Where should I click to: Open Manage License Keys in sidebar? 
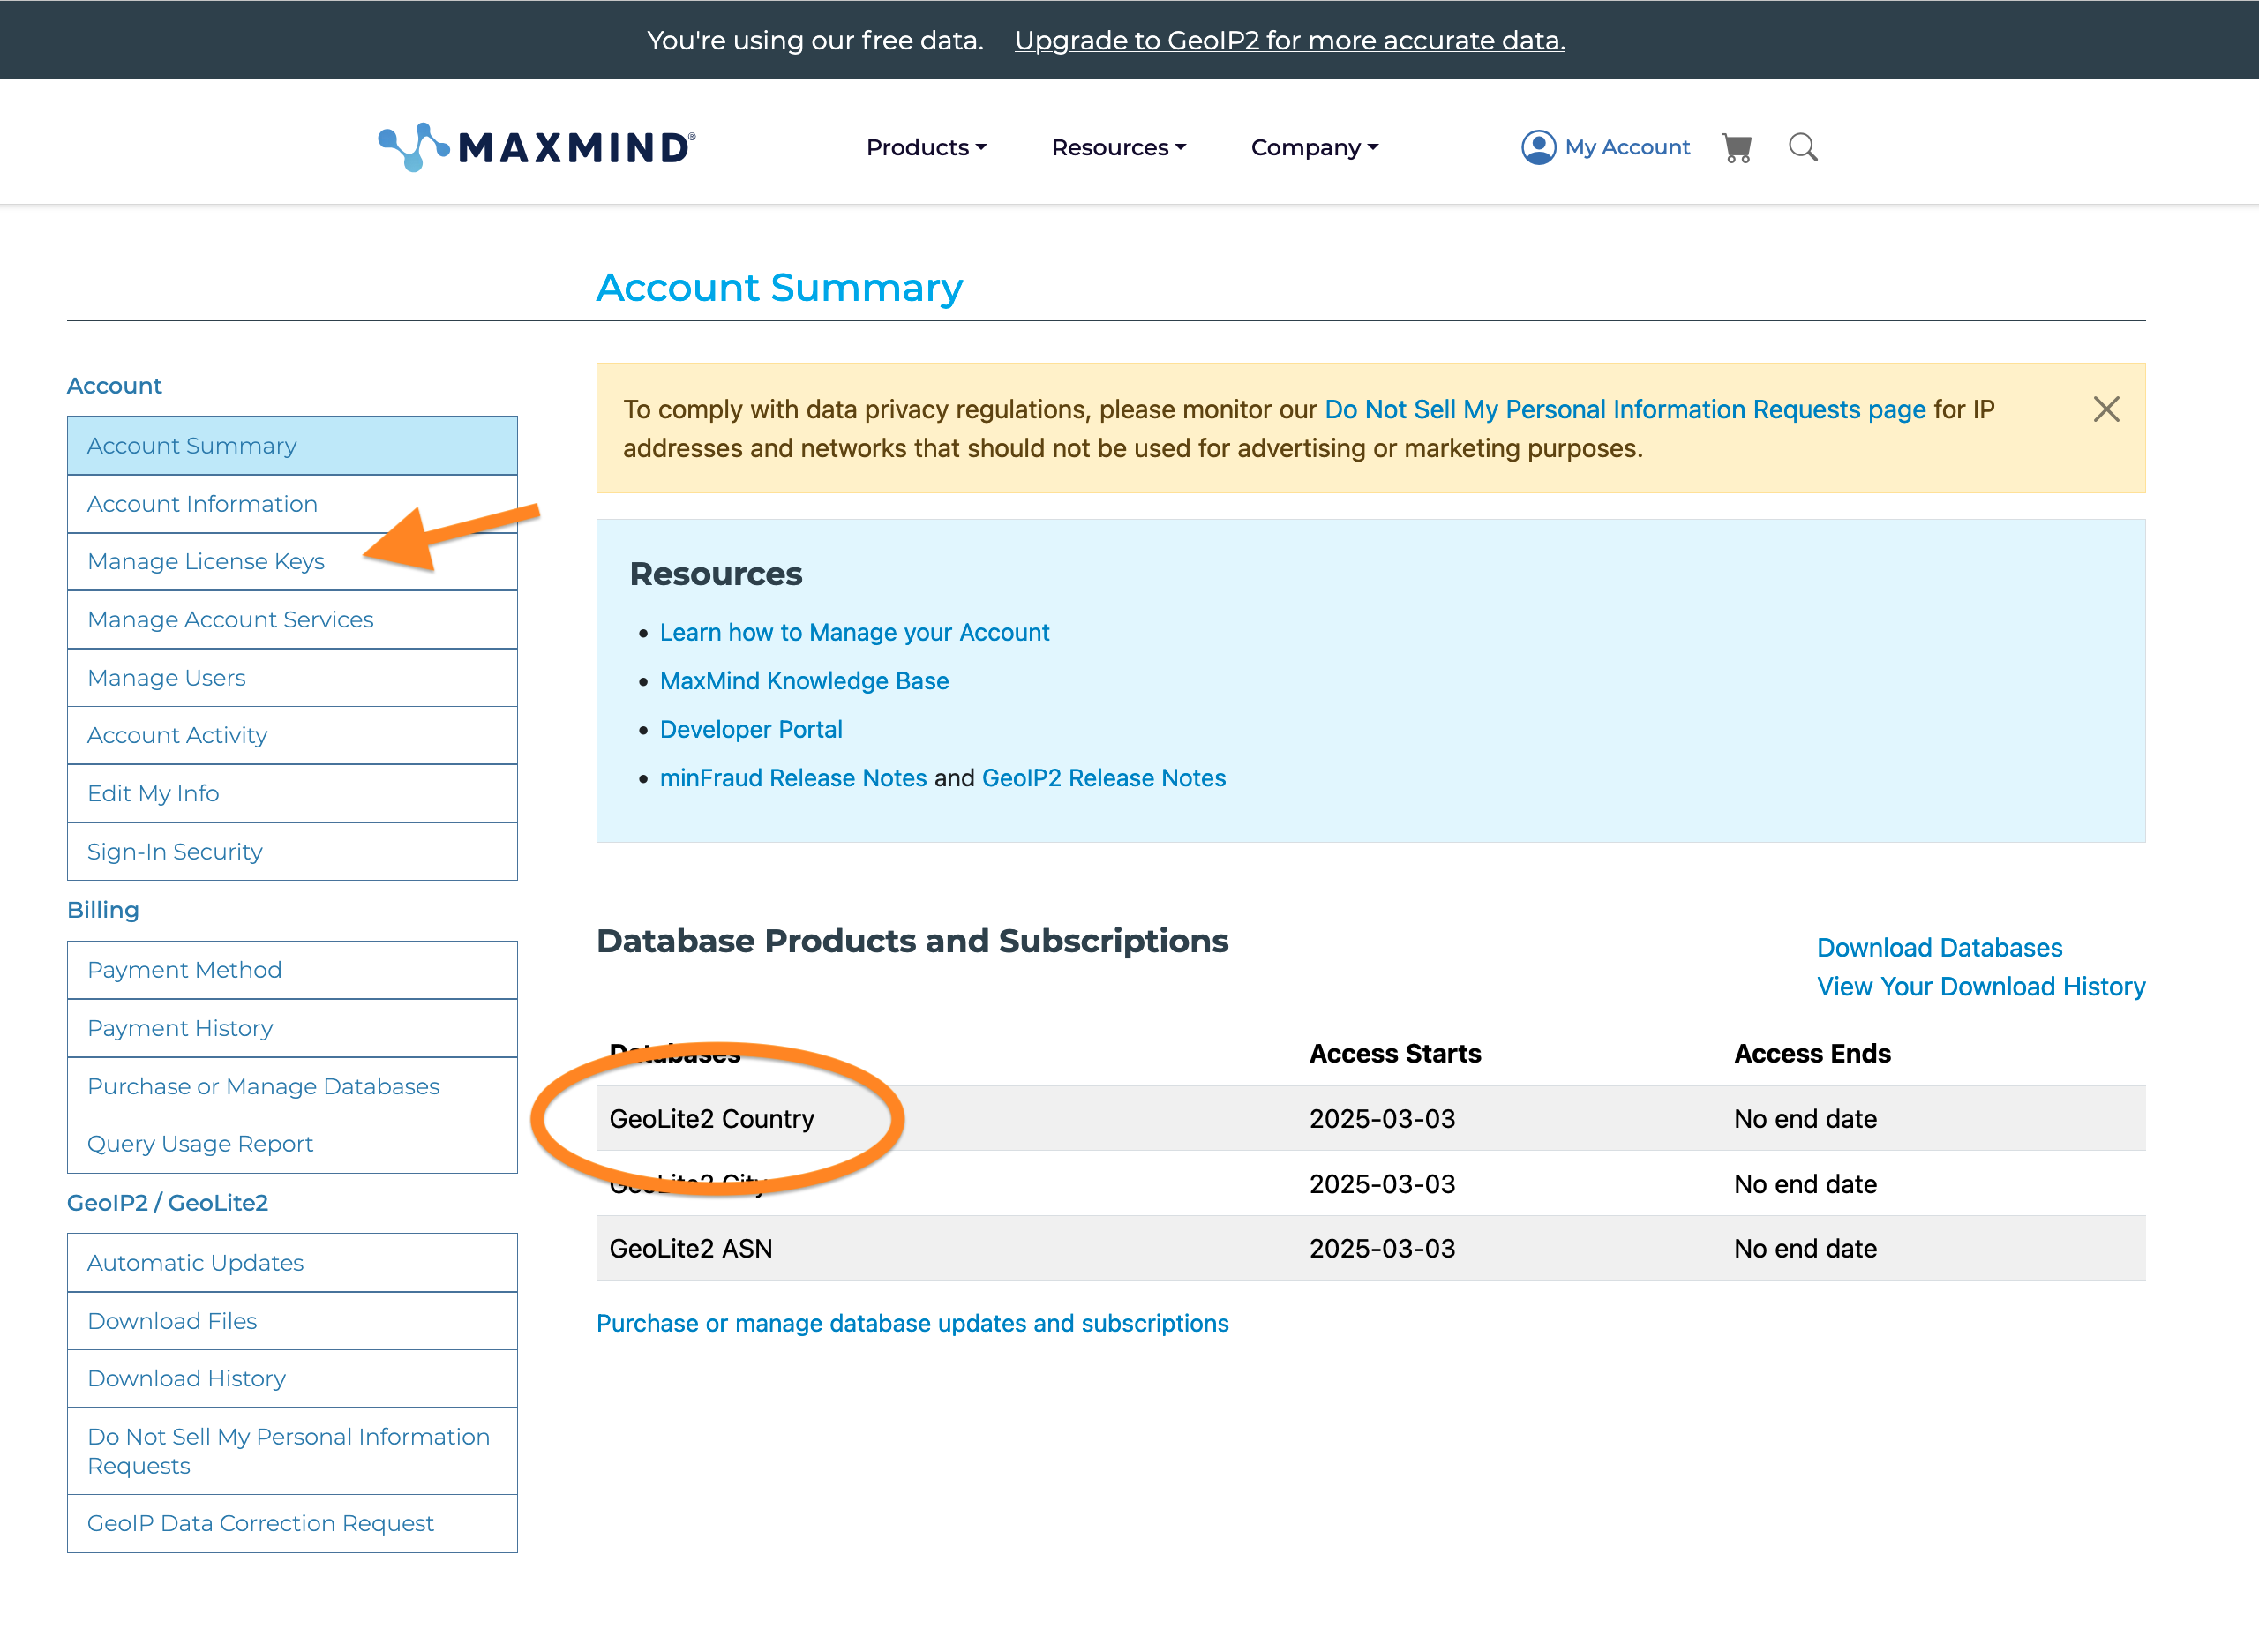coord(206,561)
